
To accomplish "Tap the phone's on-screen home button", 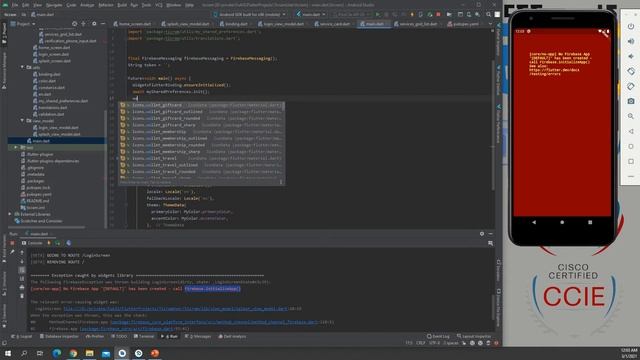I will [x=562, y=222].
